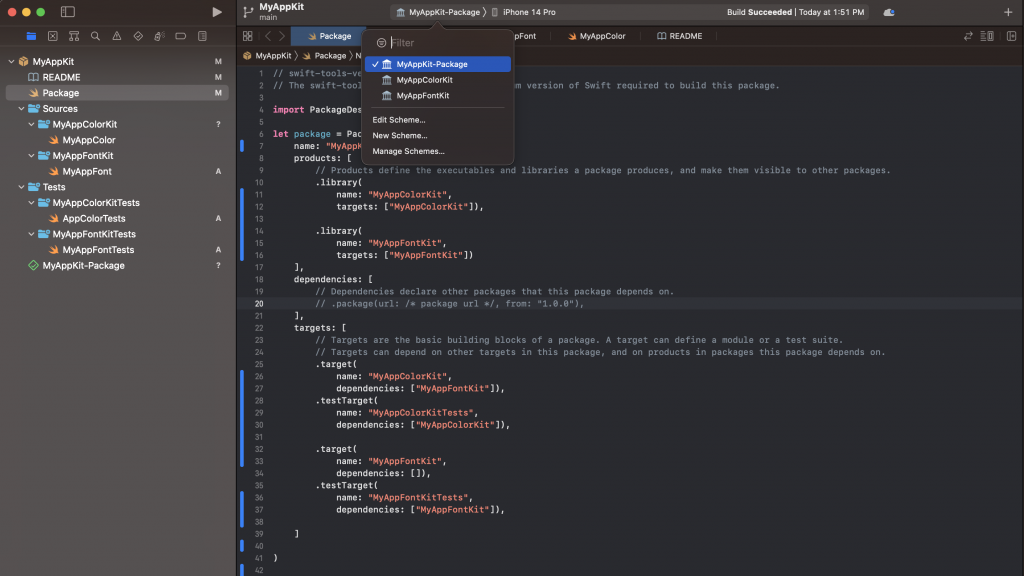Collapse the Tests folder

click(x=22, y=187)
